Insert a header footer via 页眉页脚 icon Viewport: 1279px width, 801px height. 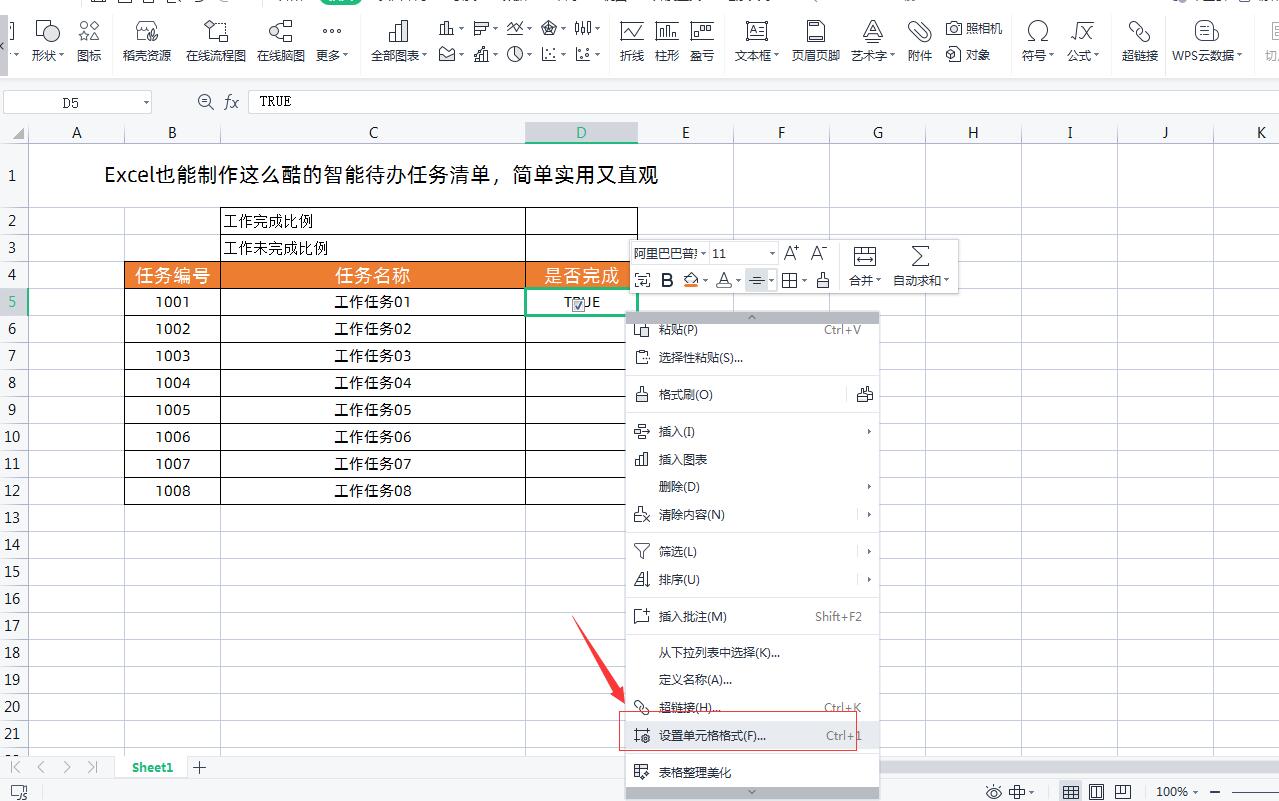pos(814,40)
